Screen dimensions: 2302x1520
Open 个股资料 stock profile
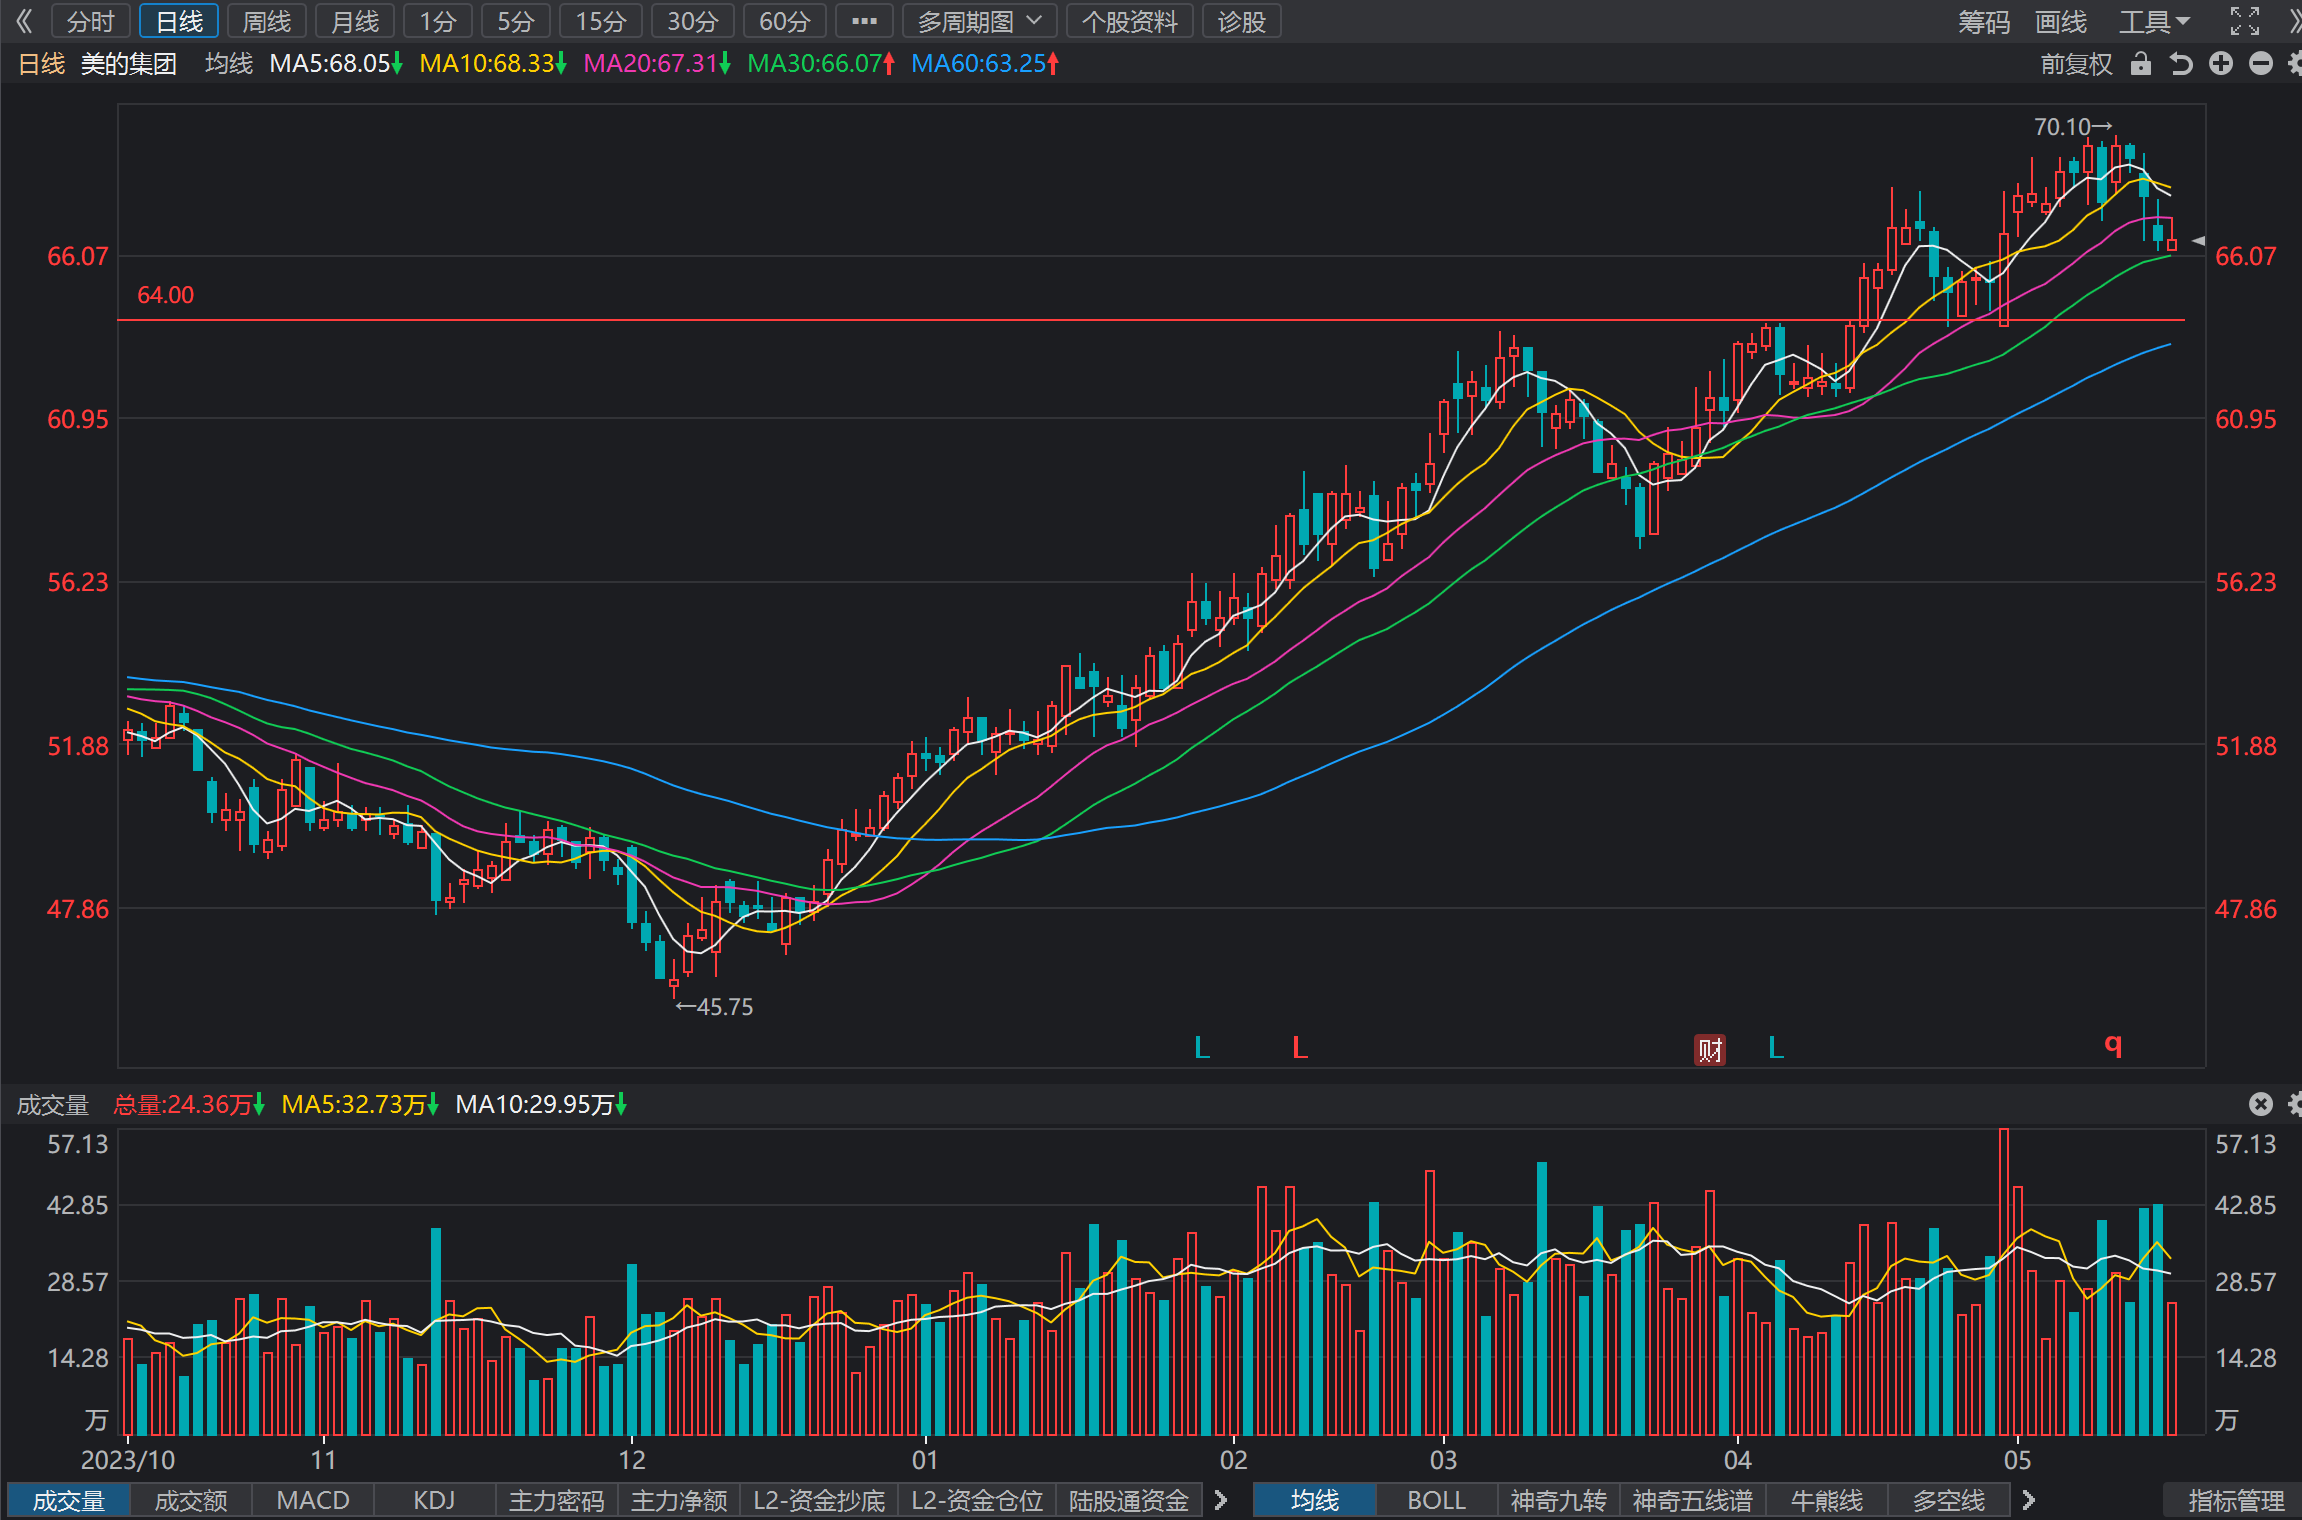coord(1130,21)
